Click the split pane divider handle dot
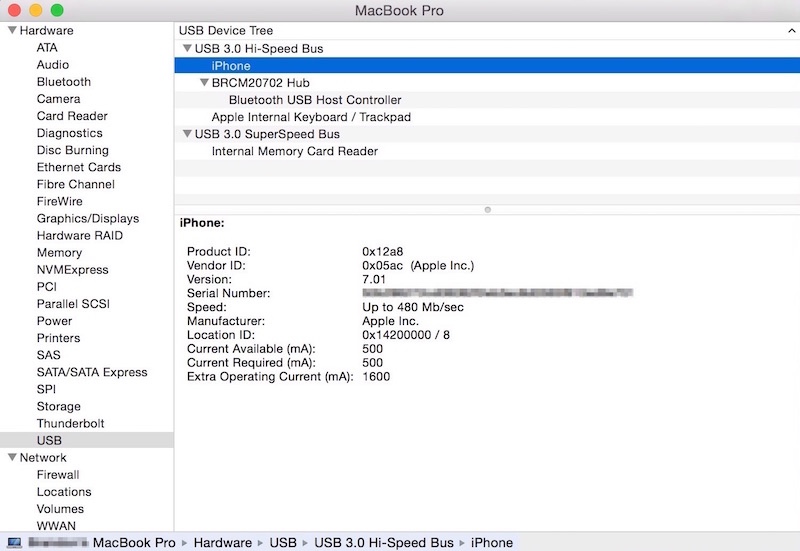Screen dimensions: 800x551 coord(487,210)
